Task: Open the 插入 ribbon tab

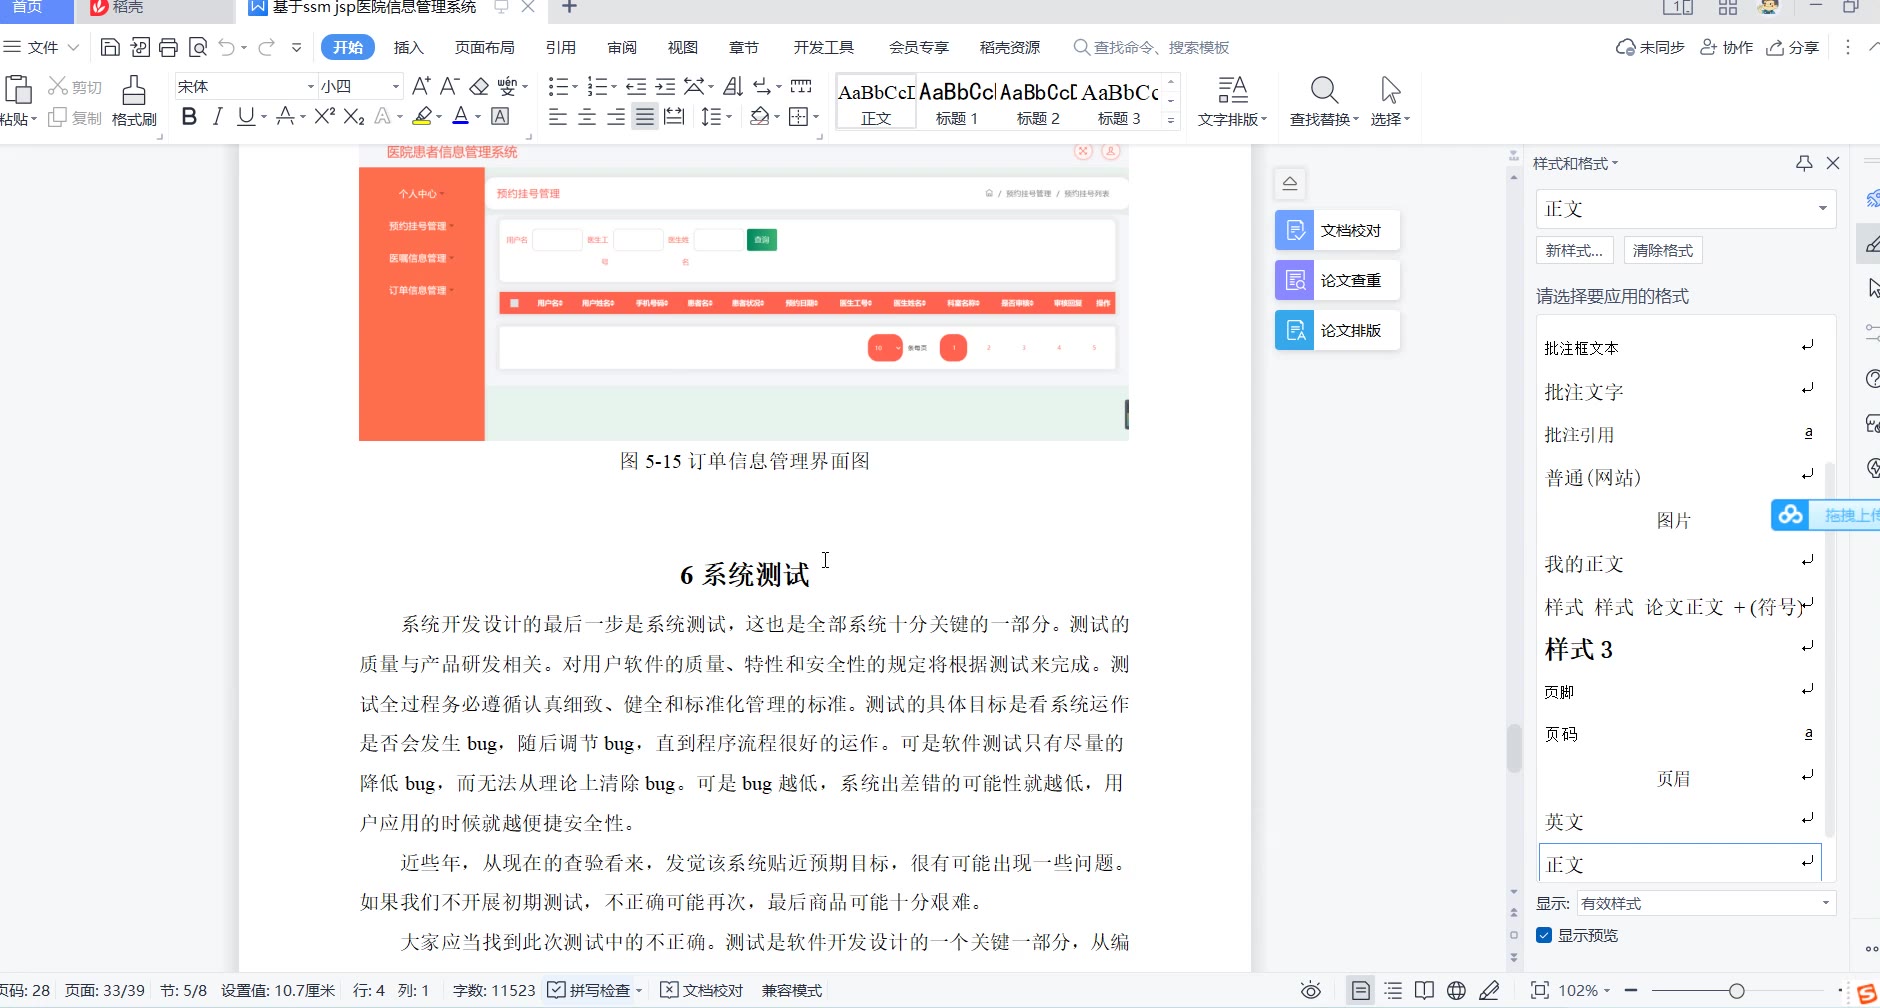Action: point(408,47)
